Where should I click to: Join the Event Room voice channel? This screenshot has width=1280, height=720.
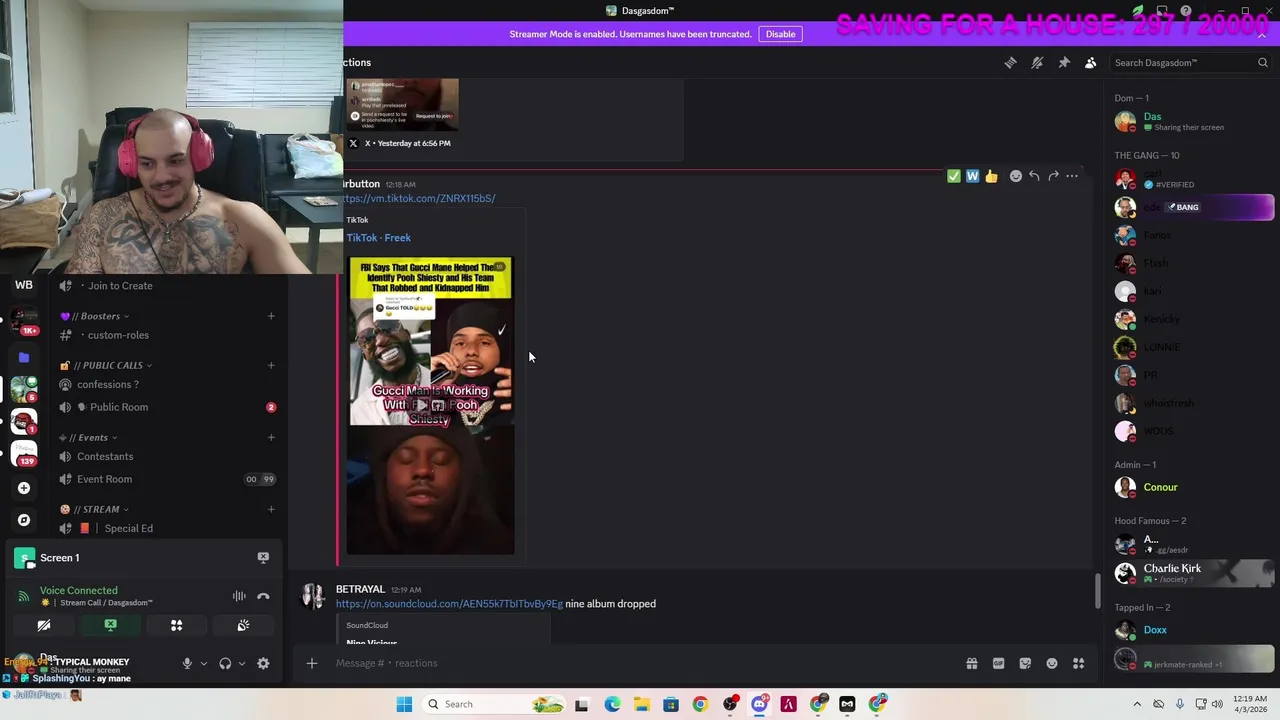pos(167,479)
